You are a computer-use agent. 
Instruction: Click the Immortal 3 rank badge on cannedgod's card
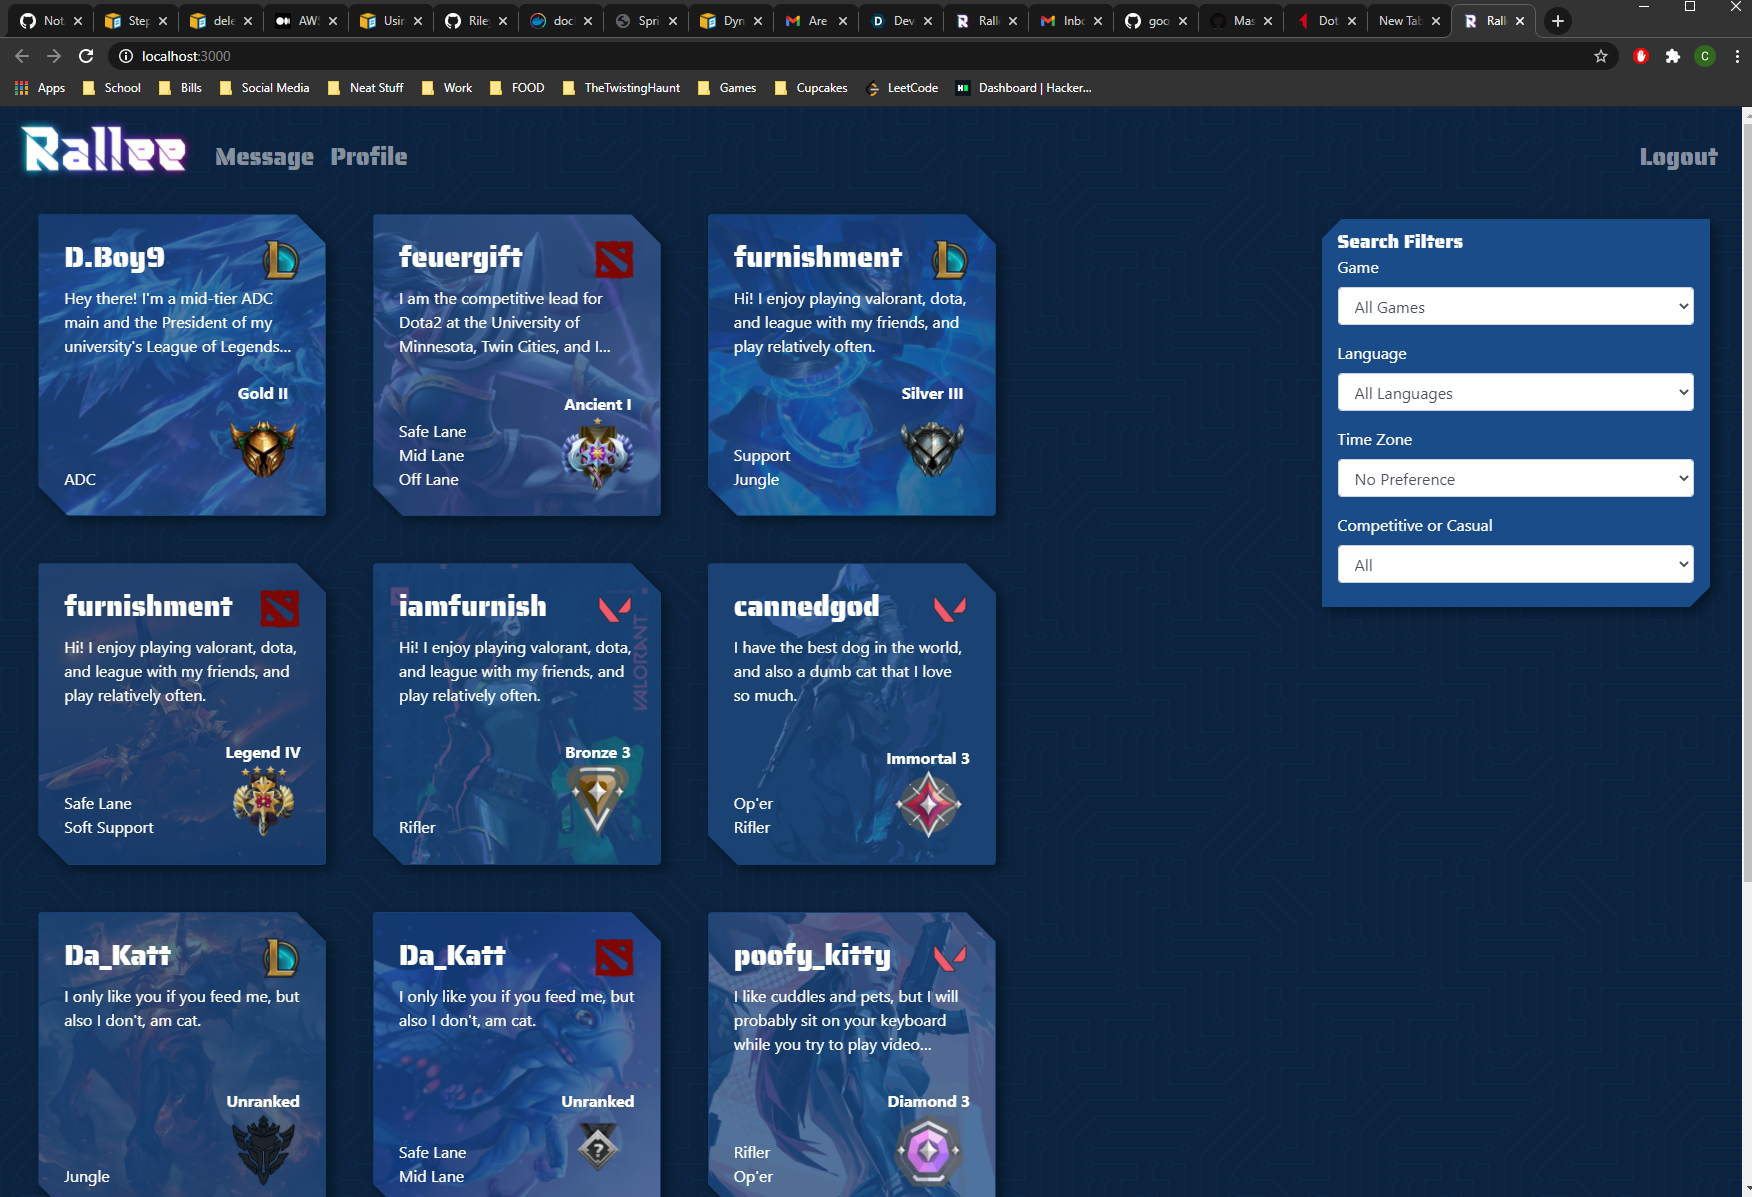928,805
